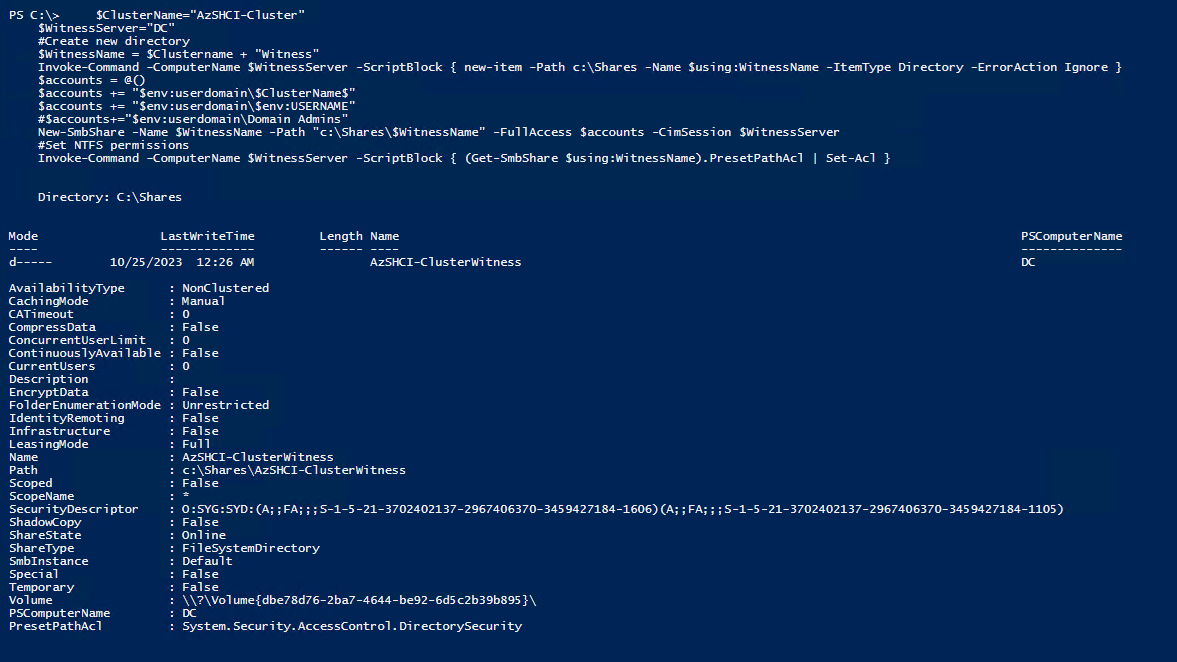Viewport: 1177px width, 662px height.
Task: Click the NonClustered AvailabilityType value
Action: [225, 288]
